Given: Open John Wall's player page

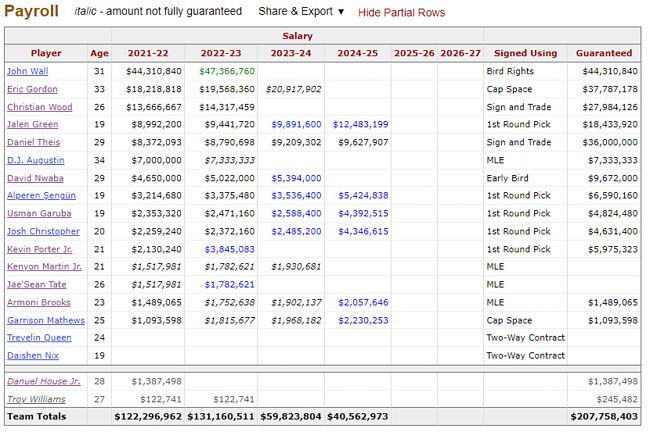Looking at the screenshot, I should click(x=26, y=71).
